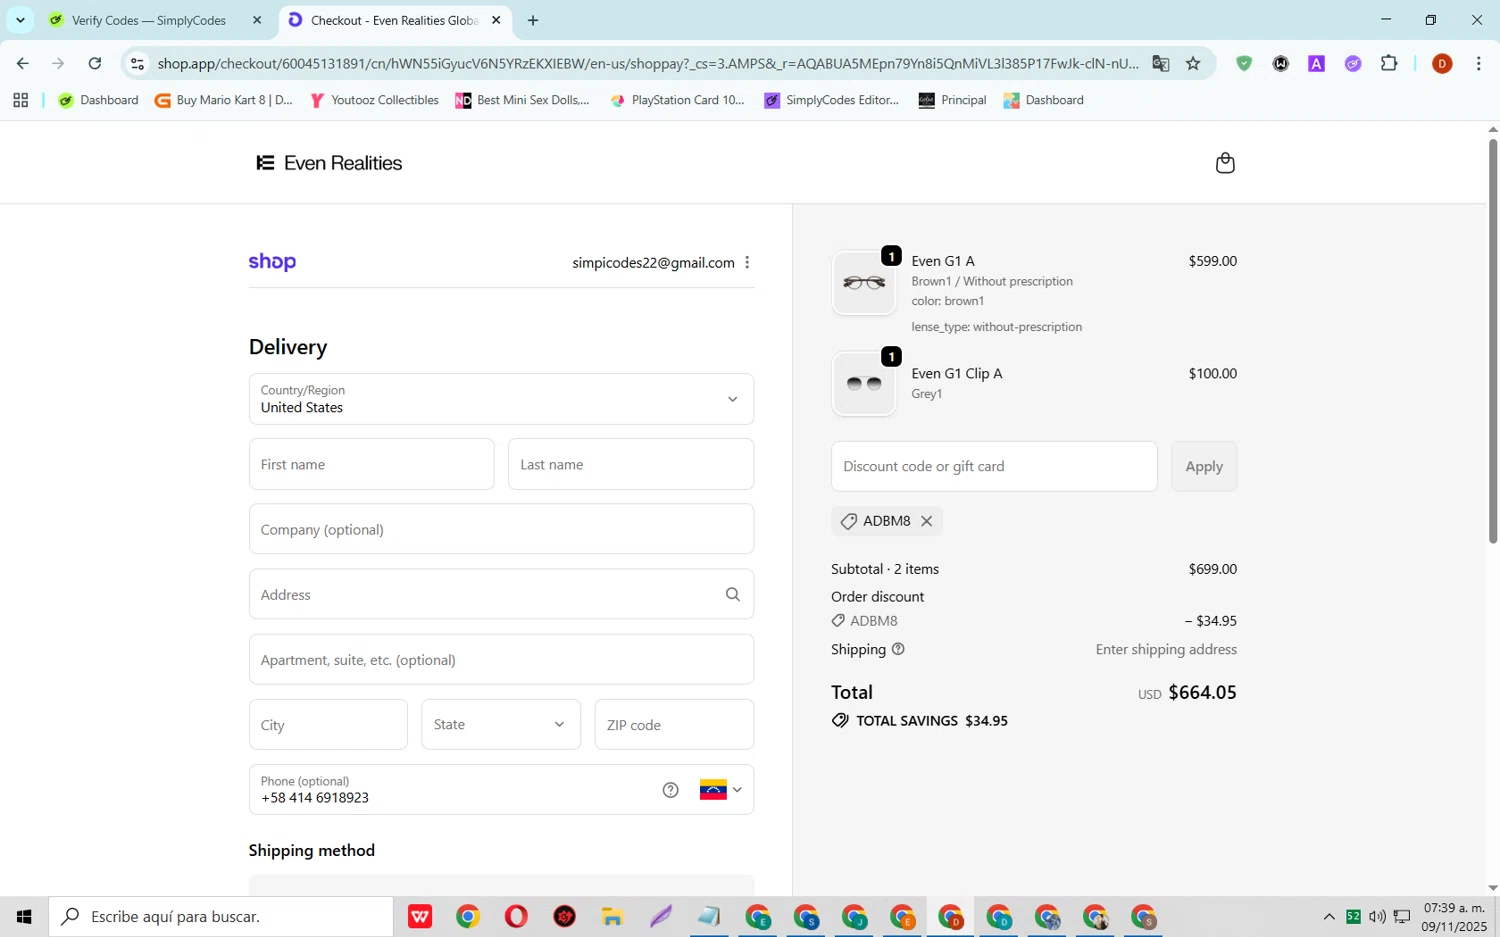The height and width of the screenshot is (937, 1500).
Task: Click the ZIP code field
Action: (x=674, y=724)
